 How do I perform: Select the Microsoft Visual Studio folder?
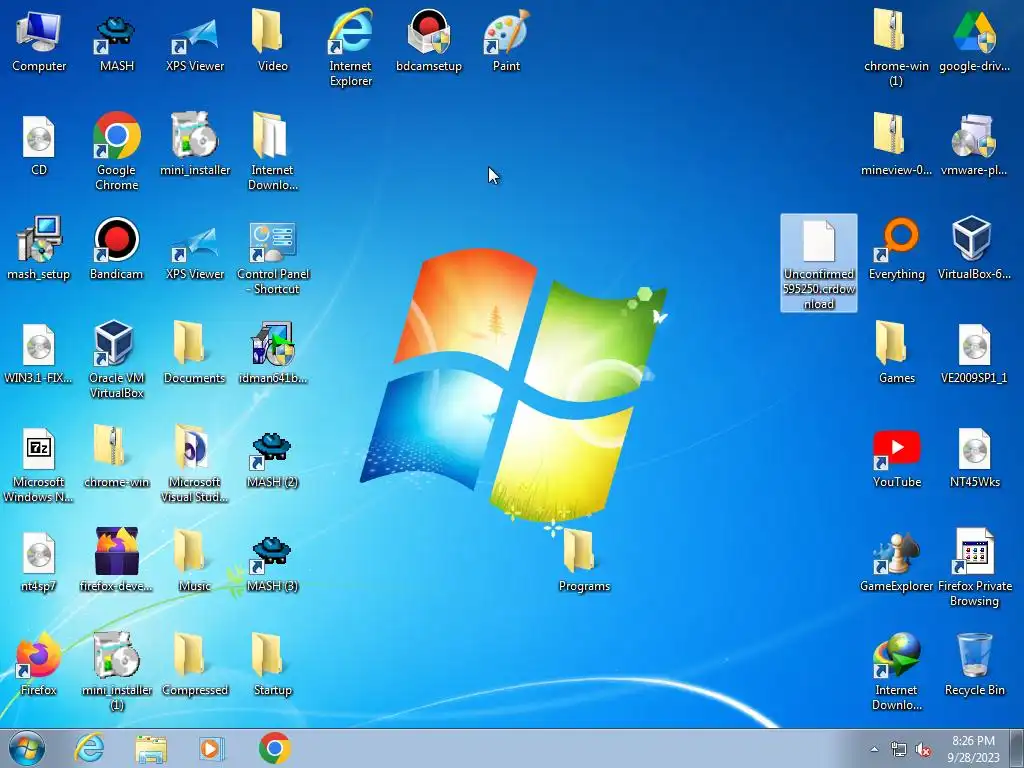(x=195, y=464)
